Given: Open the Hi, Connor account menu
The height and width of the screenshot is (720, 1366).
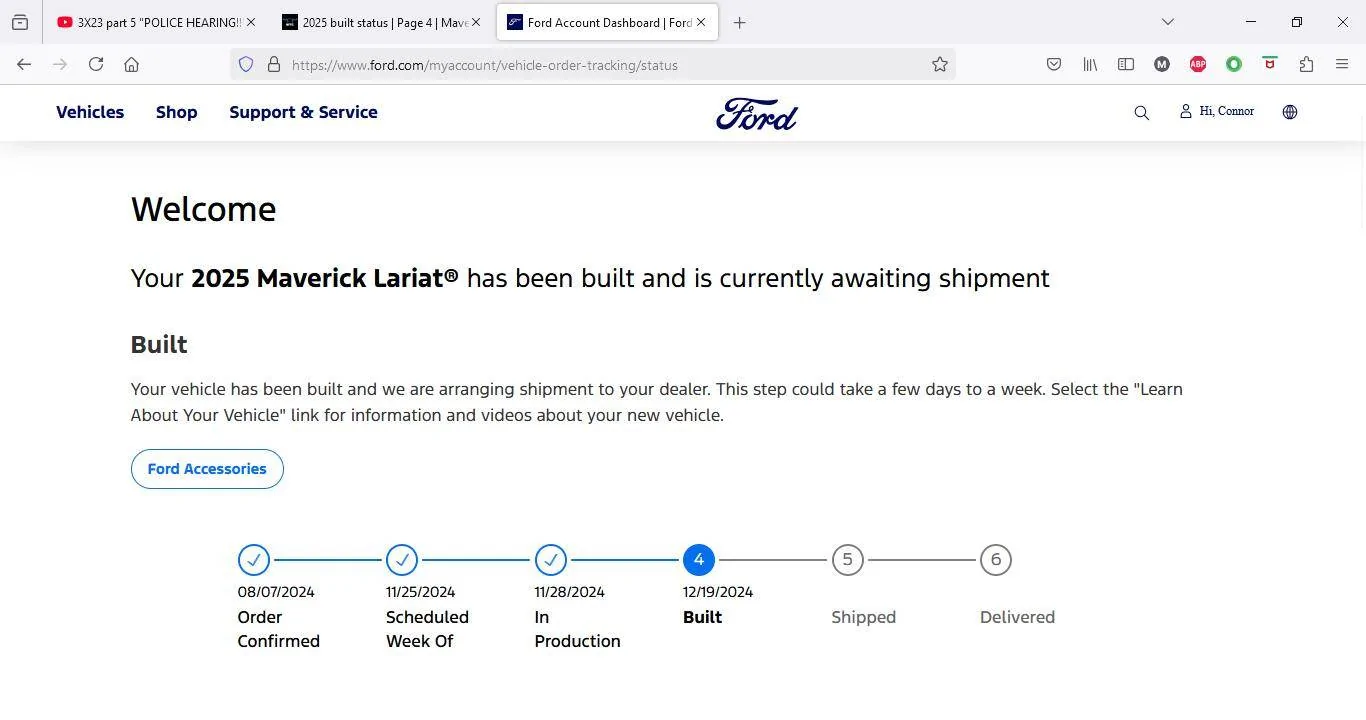Looking at the screenshot, I should 1217,111.
